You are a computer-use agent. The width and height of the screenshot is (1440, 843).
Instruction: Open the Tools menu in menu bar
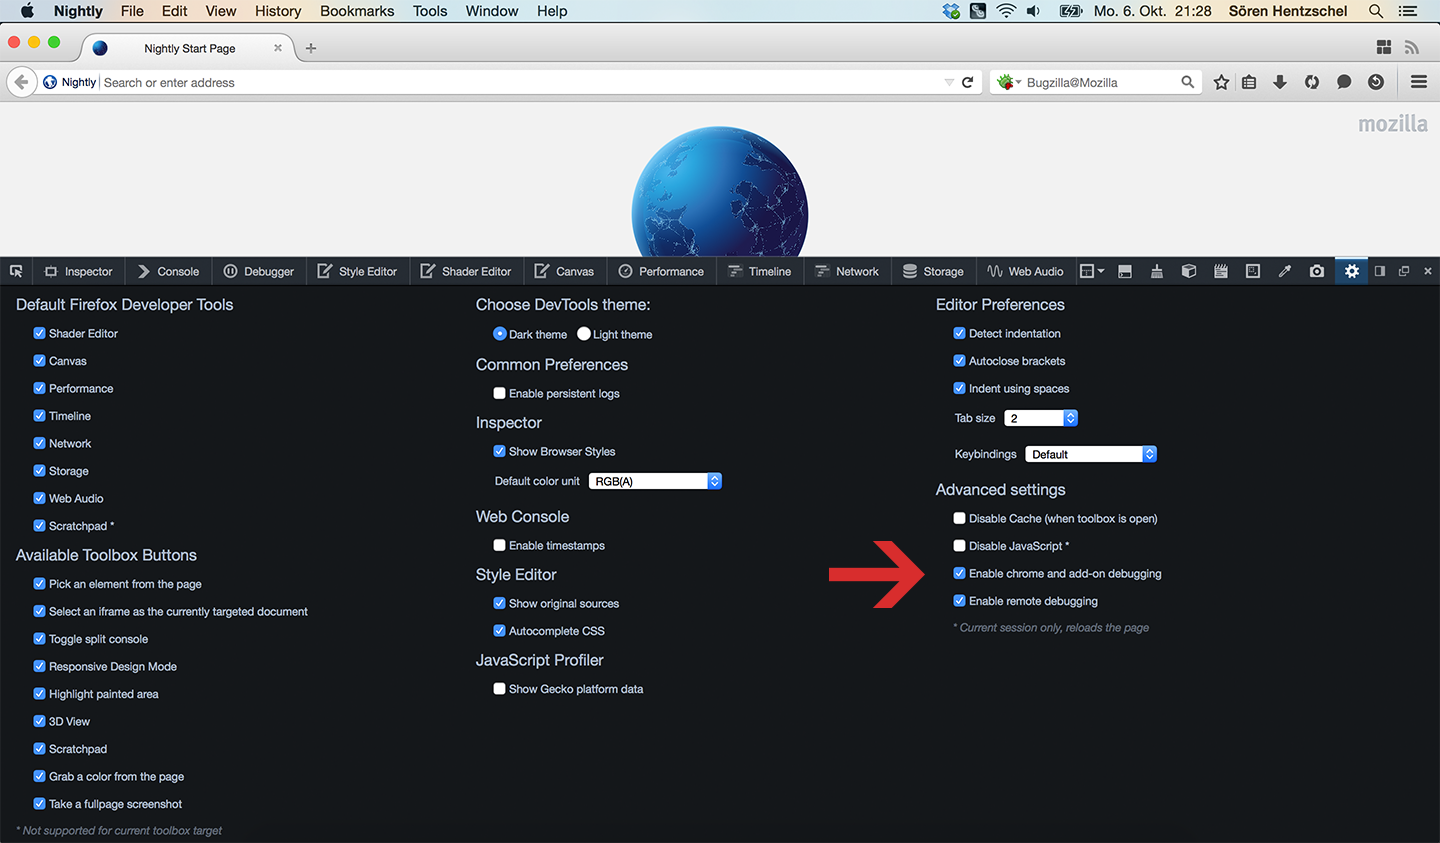pyautogui.click(x=430, y=11)
